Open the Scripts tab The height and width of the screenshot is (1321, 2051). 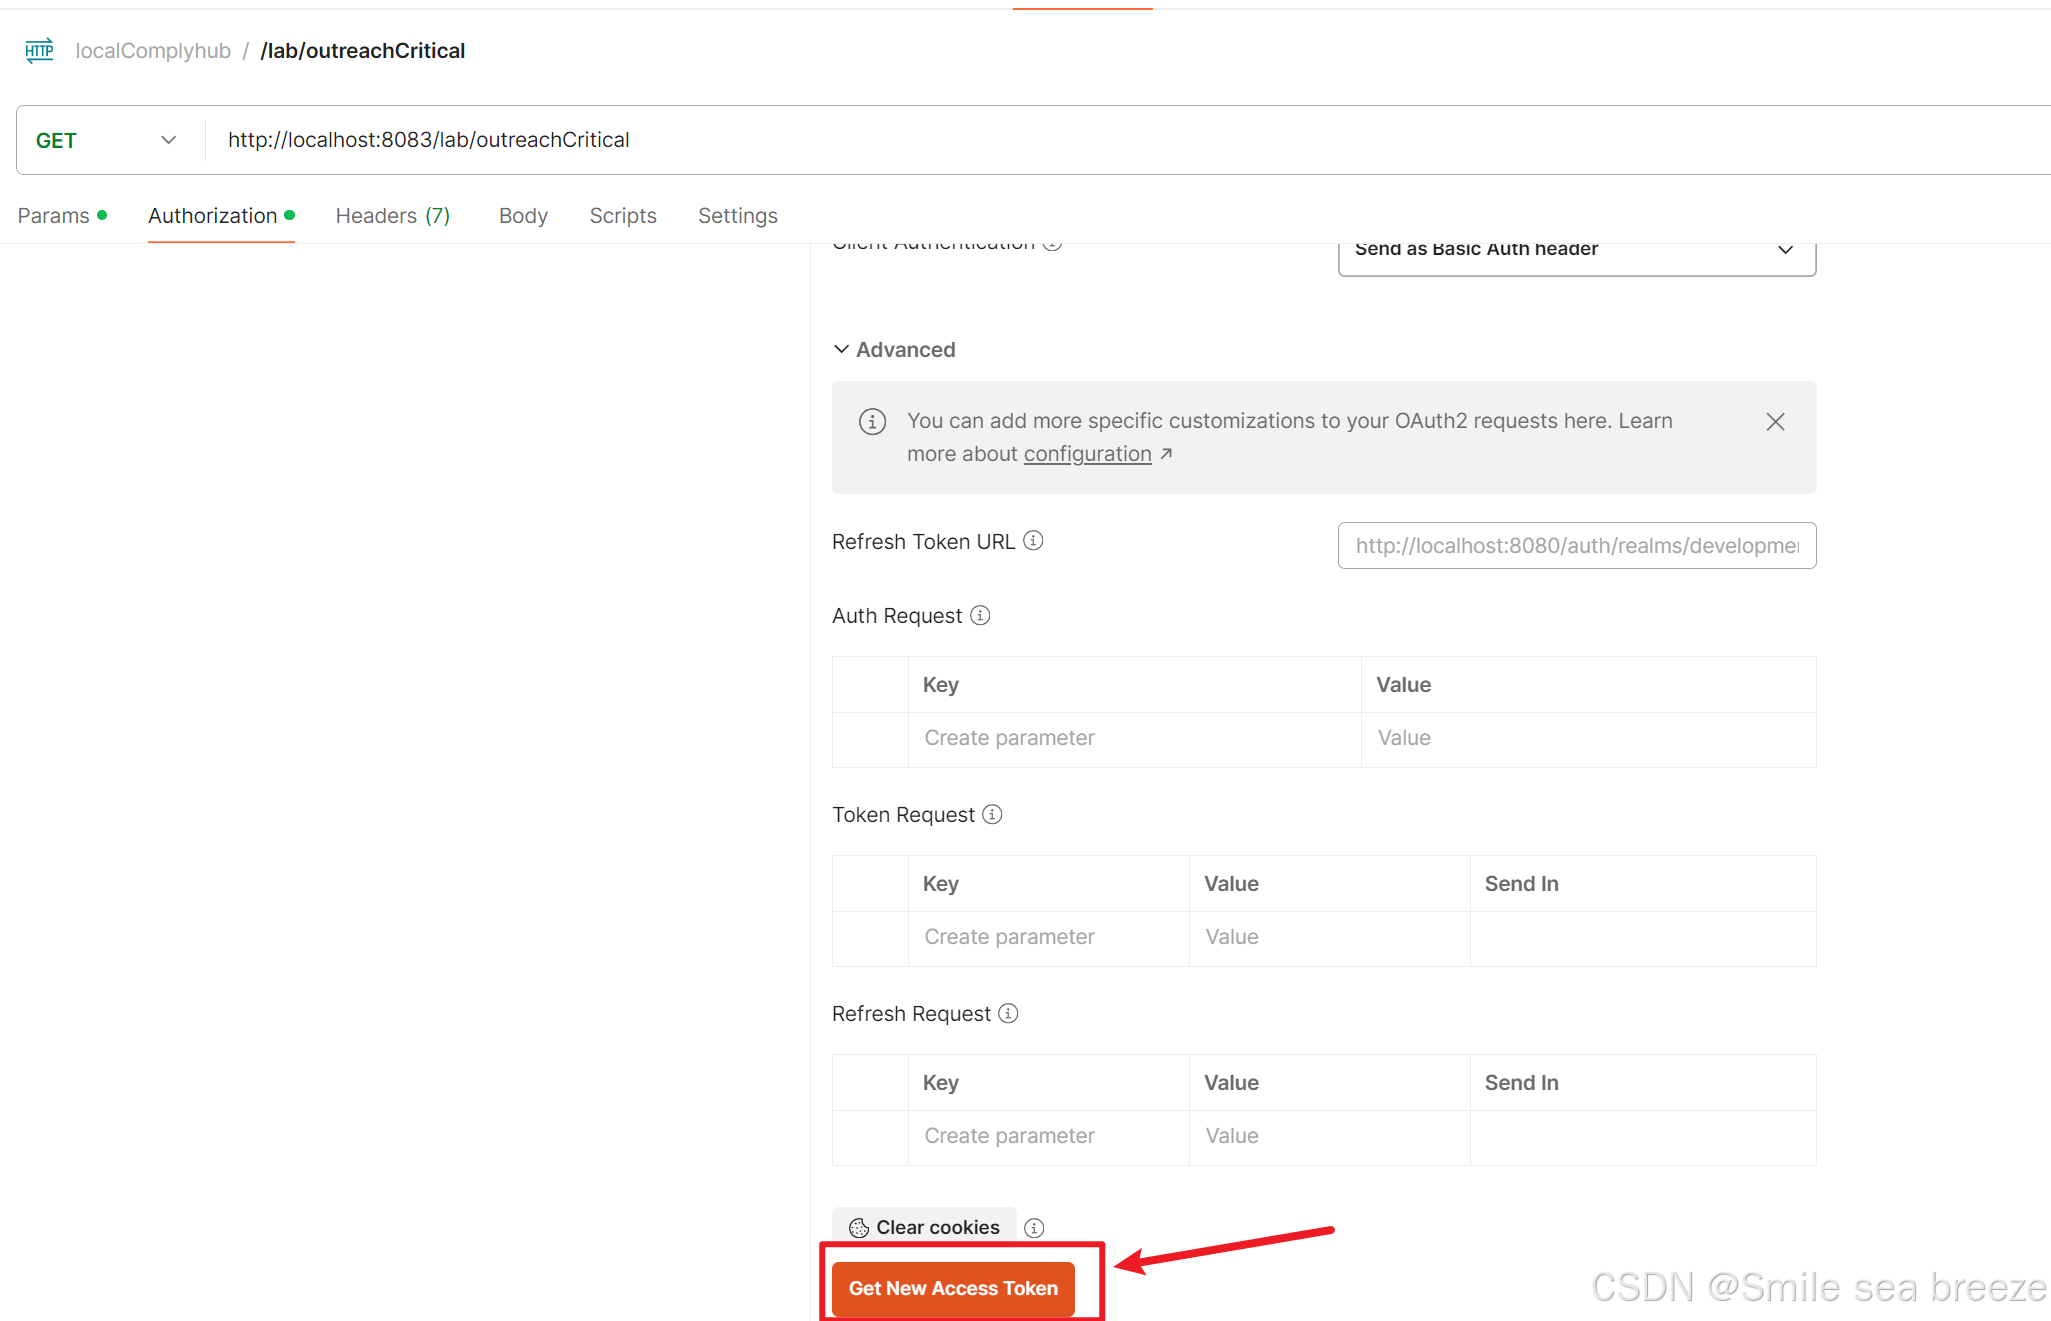pos(622,216)
